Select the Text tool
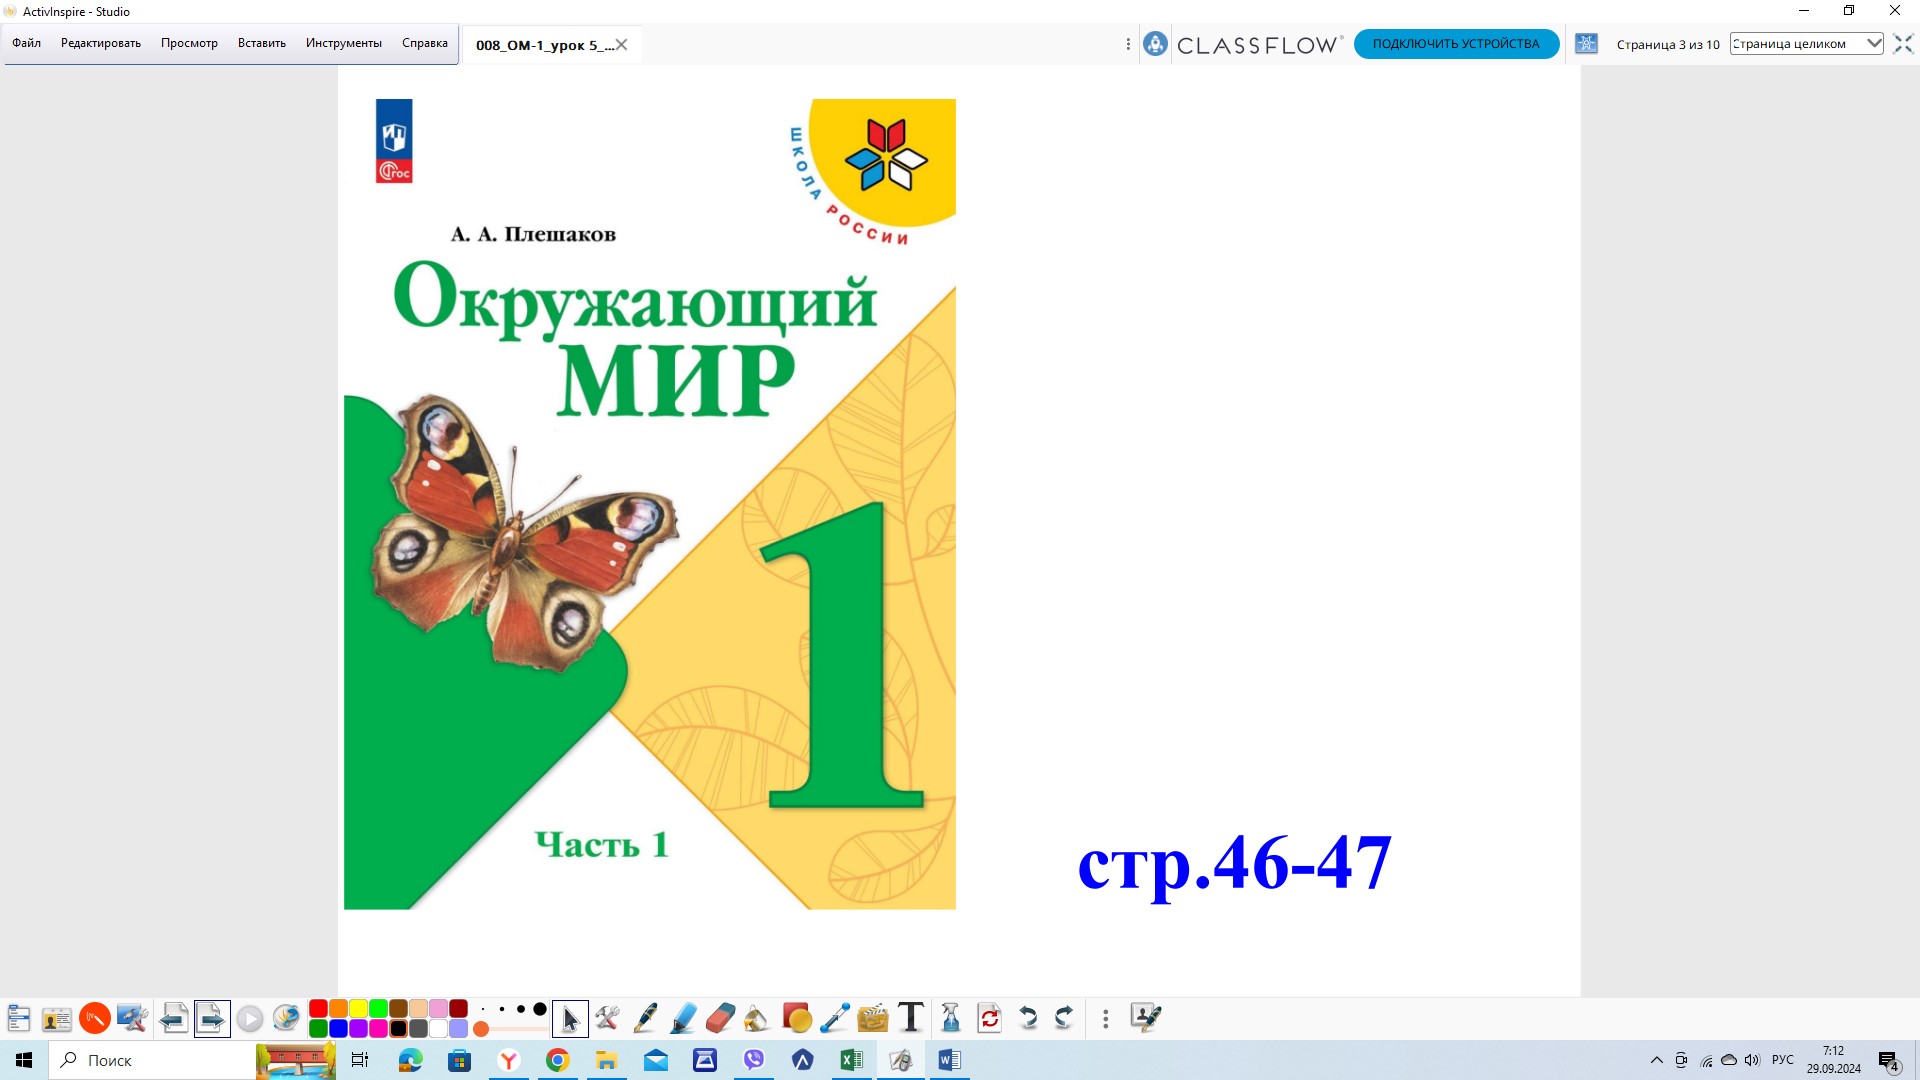This screenshot has height=1080, width=1920. tap(911, 1018)
